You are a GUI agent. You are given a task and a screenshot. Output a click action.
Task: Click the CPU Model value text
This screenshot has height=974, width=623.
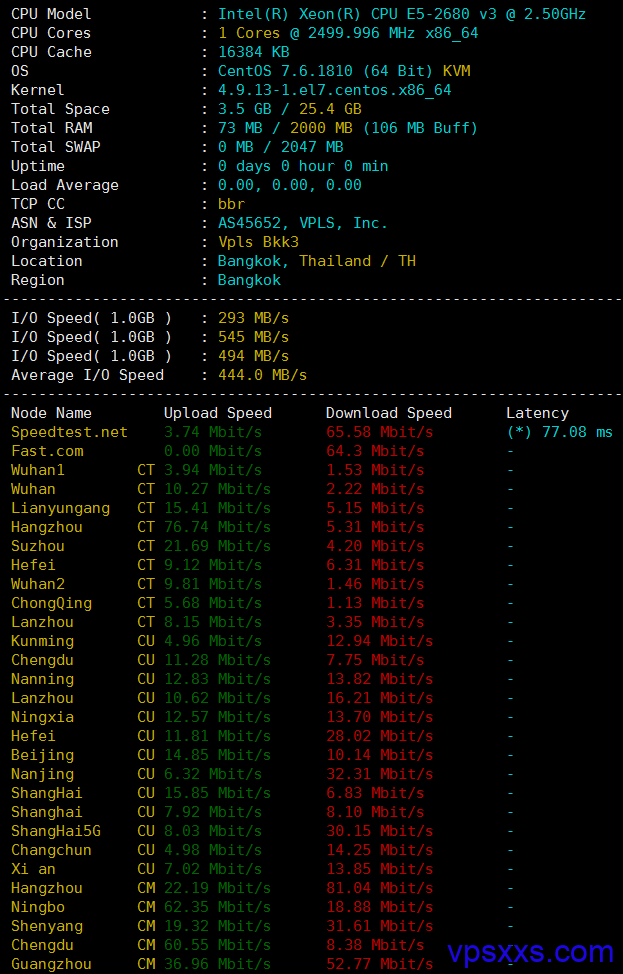click(401, 14)
